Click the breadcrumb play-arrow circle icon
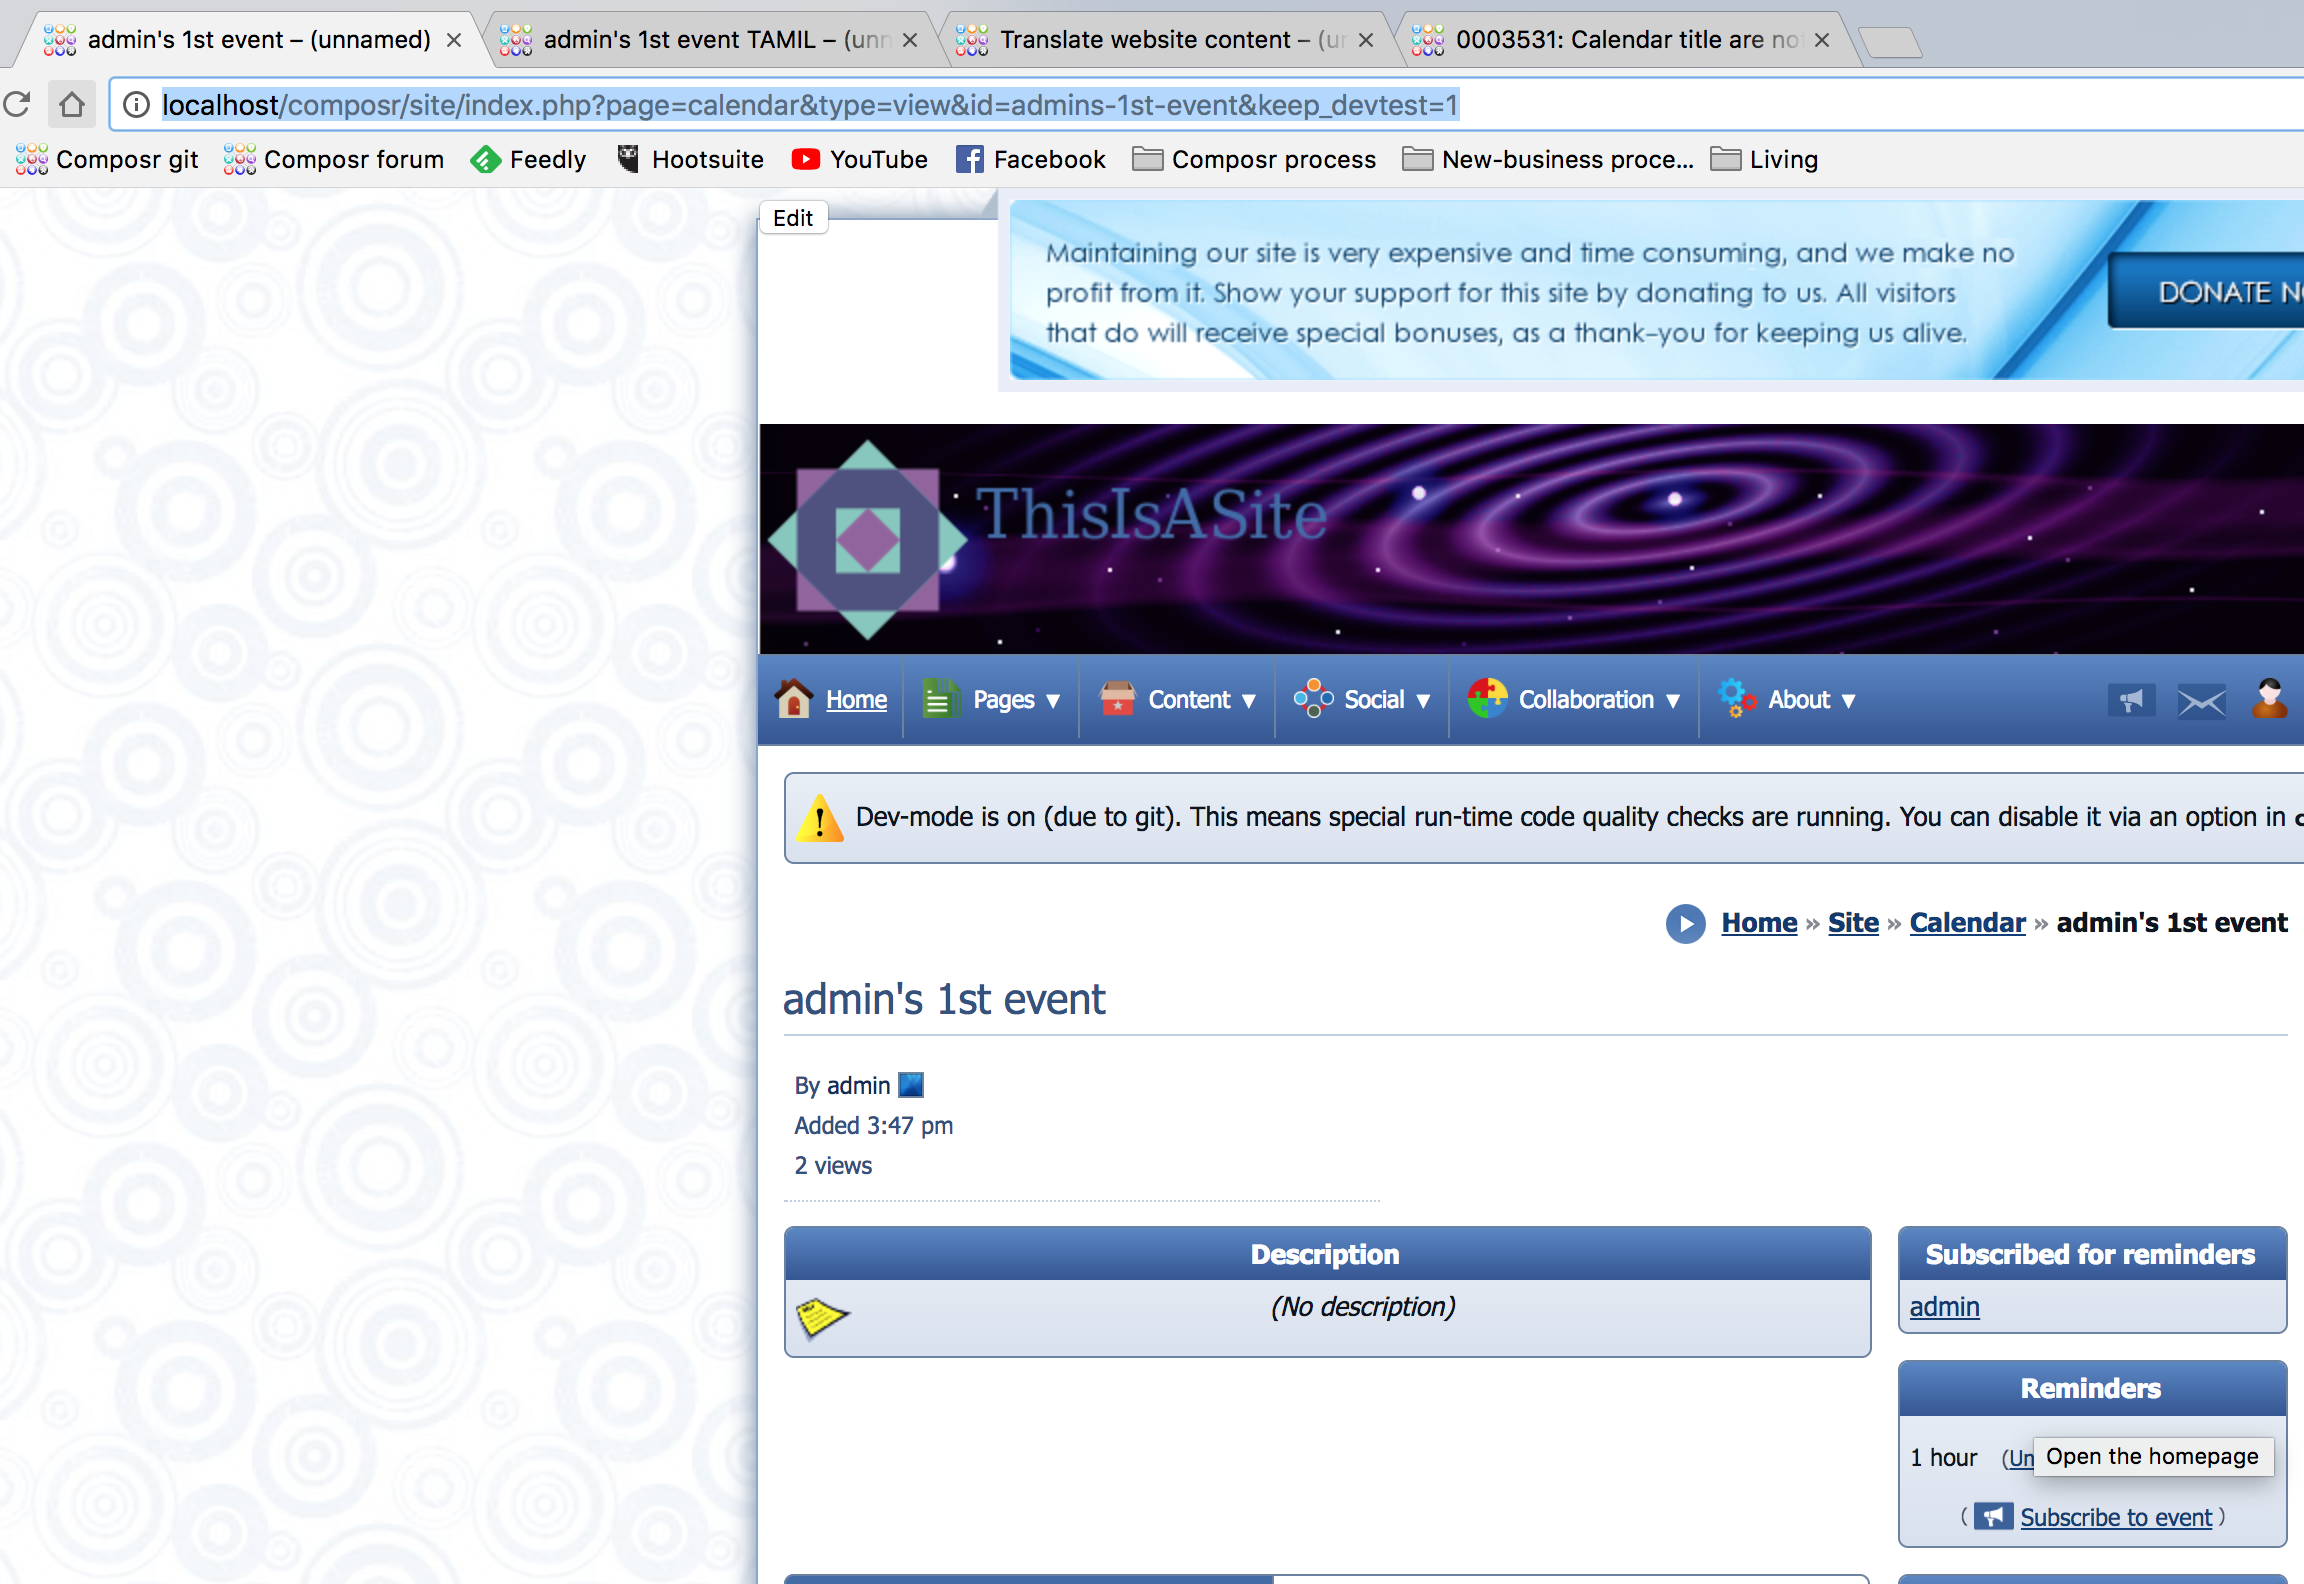Screen dimensions: 2304x1584 [1685, 923]
